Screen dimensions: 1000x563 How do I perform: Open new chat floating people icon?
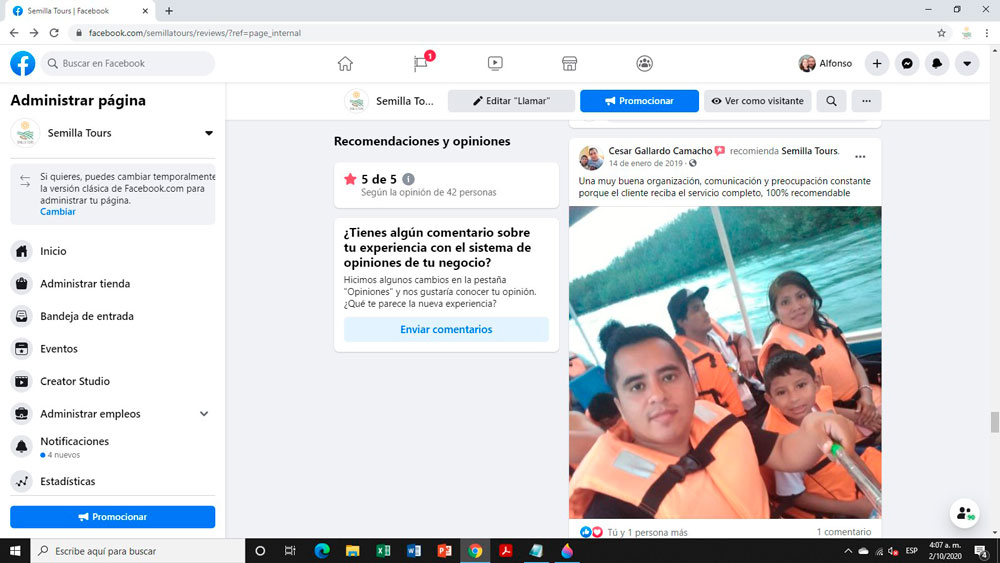tap(964, 513)
